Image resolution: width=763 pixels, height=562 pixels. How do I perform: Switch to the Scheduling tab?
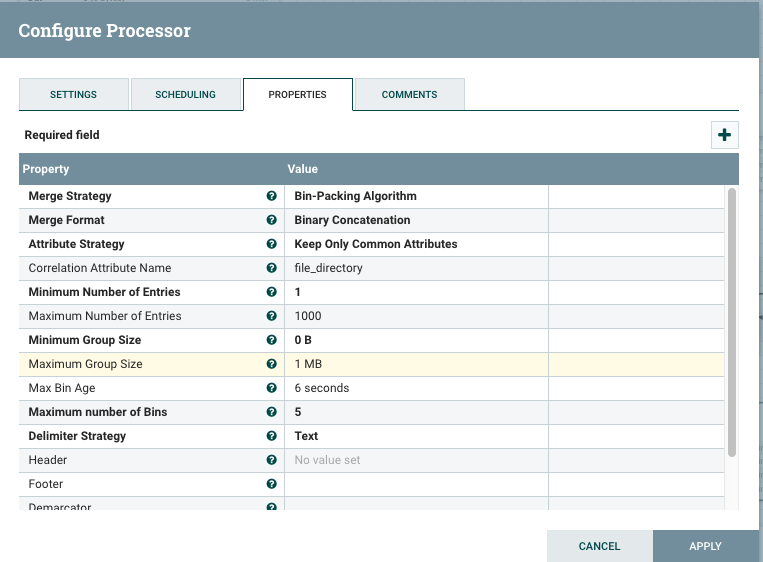pos(185,95)
